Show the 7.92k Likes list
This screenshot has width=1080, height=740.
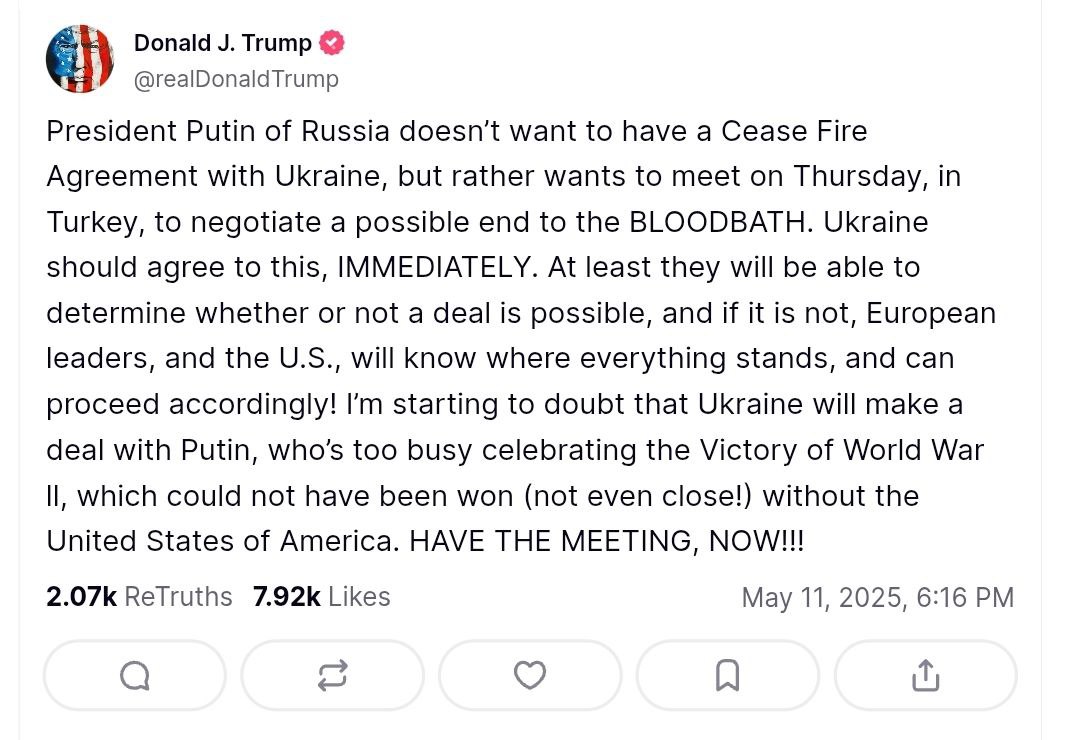321,597
